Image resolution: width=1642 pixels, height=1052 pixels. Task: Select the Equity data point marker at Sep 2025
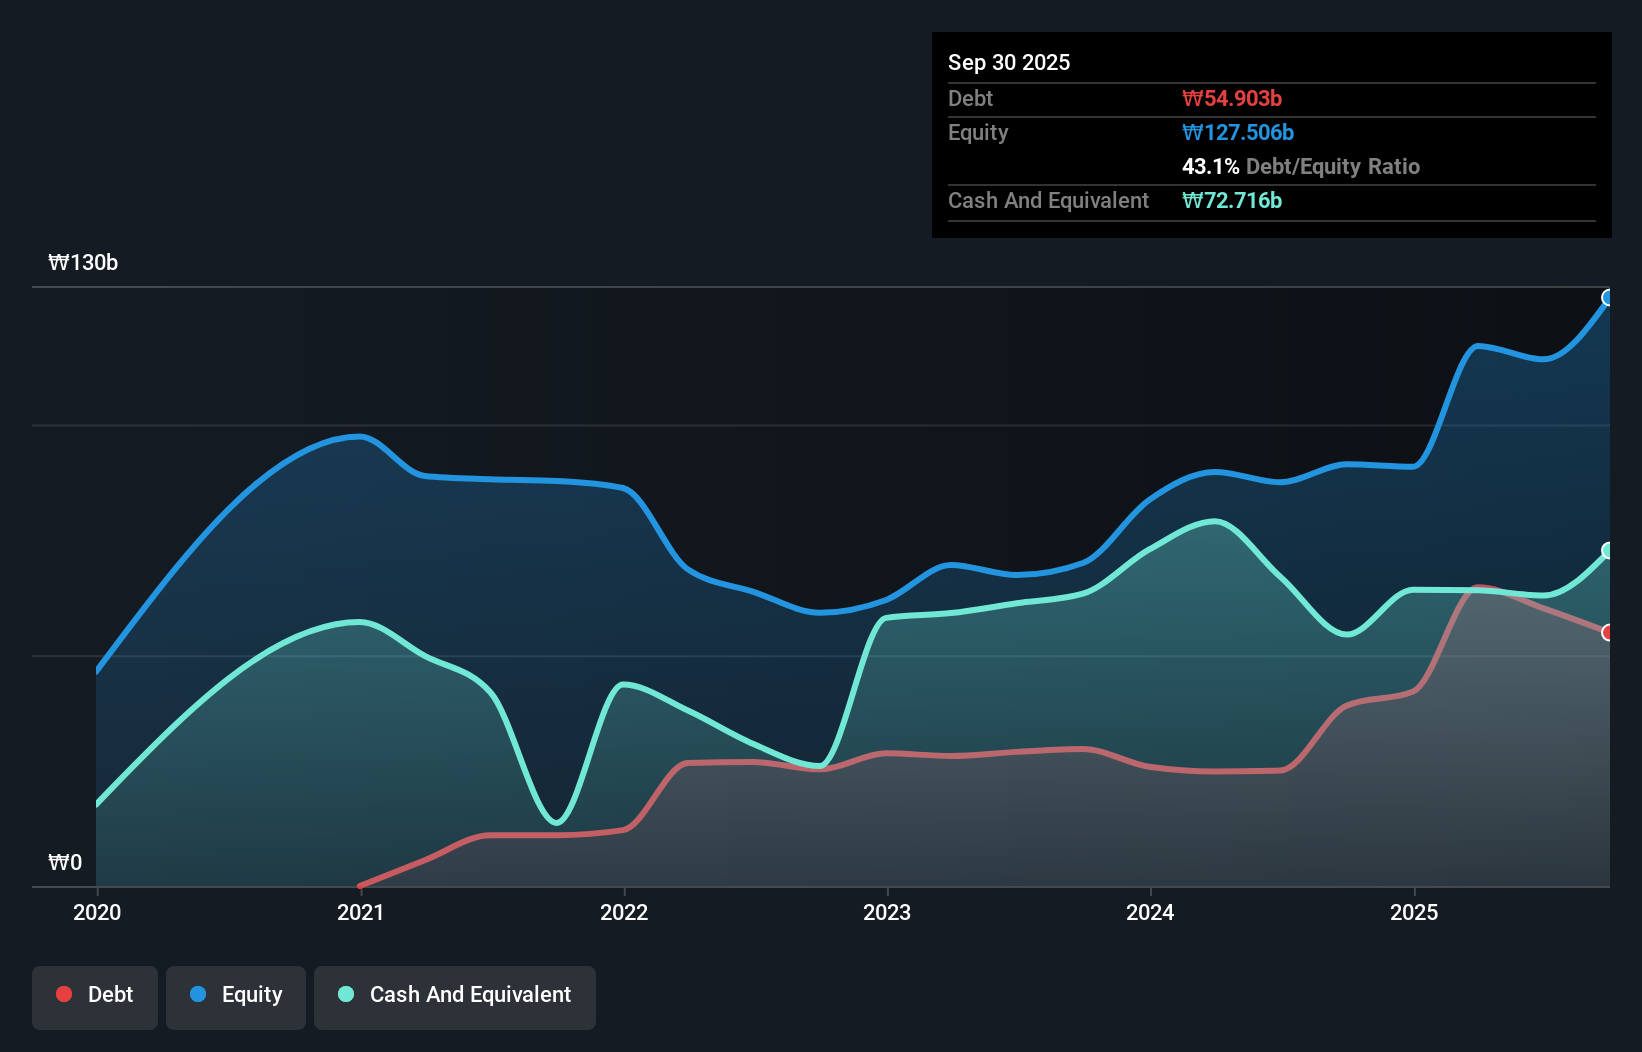pos(1608,298)
